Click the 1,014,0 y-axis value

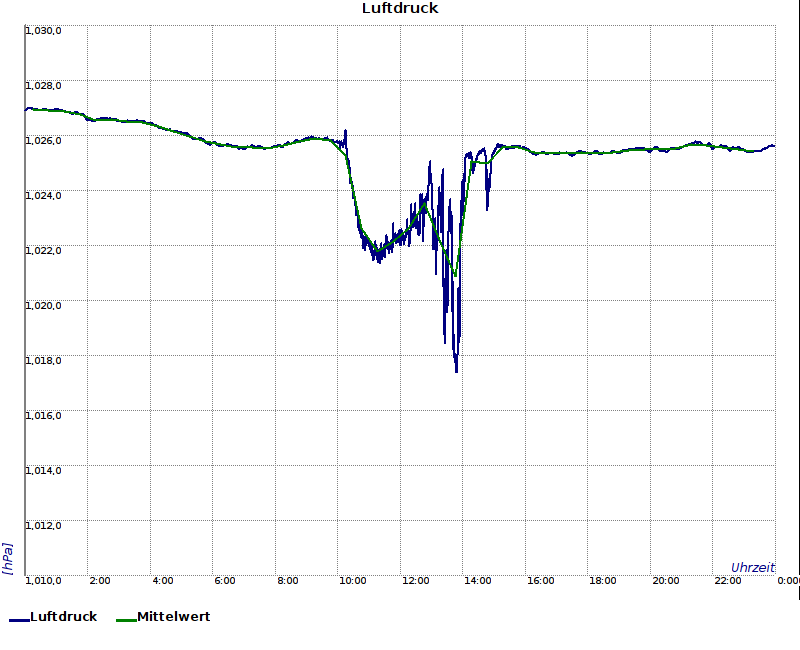(43, 470)
